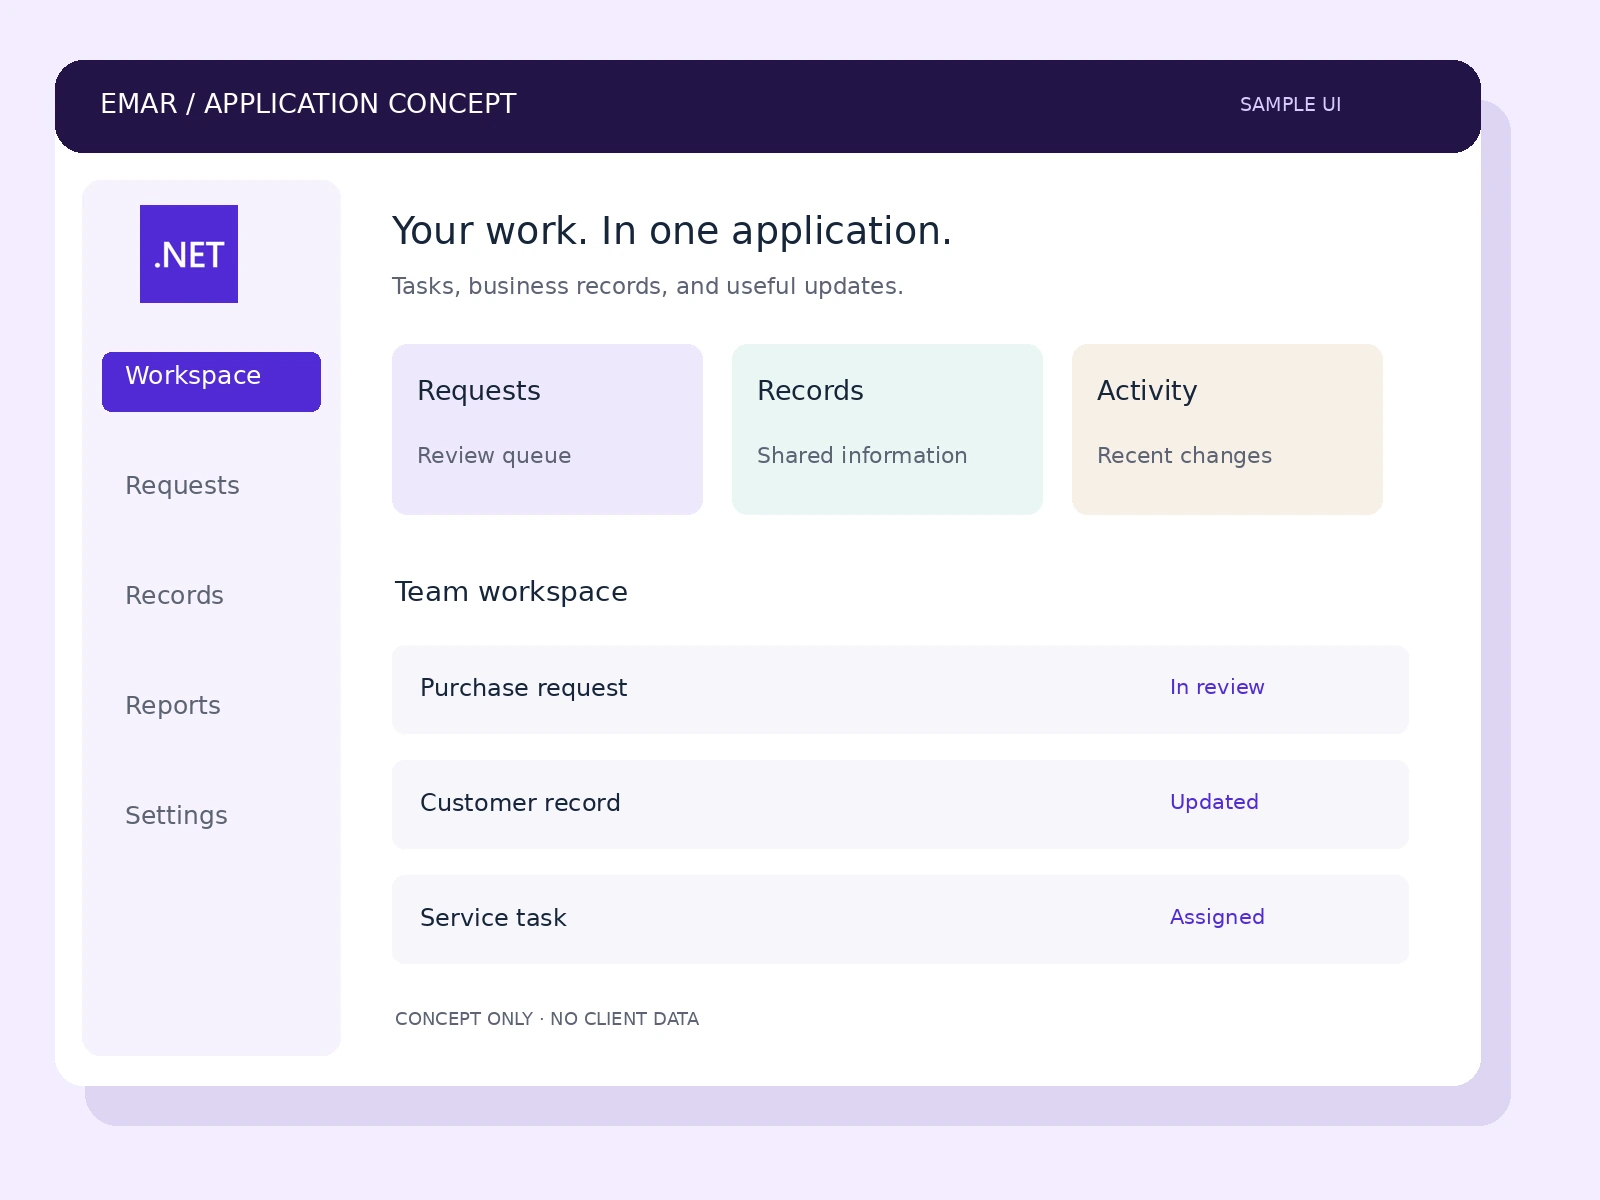The height and width of the screenshot is (1200, 1600).
Task: Click the EMAR / APPLICATION CONCEPT title
Action: (x=308, y=104)
